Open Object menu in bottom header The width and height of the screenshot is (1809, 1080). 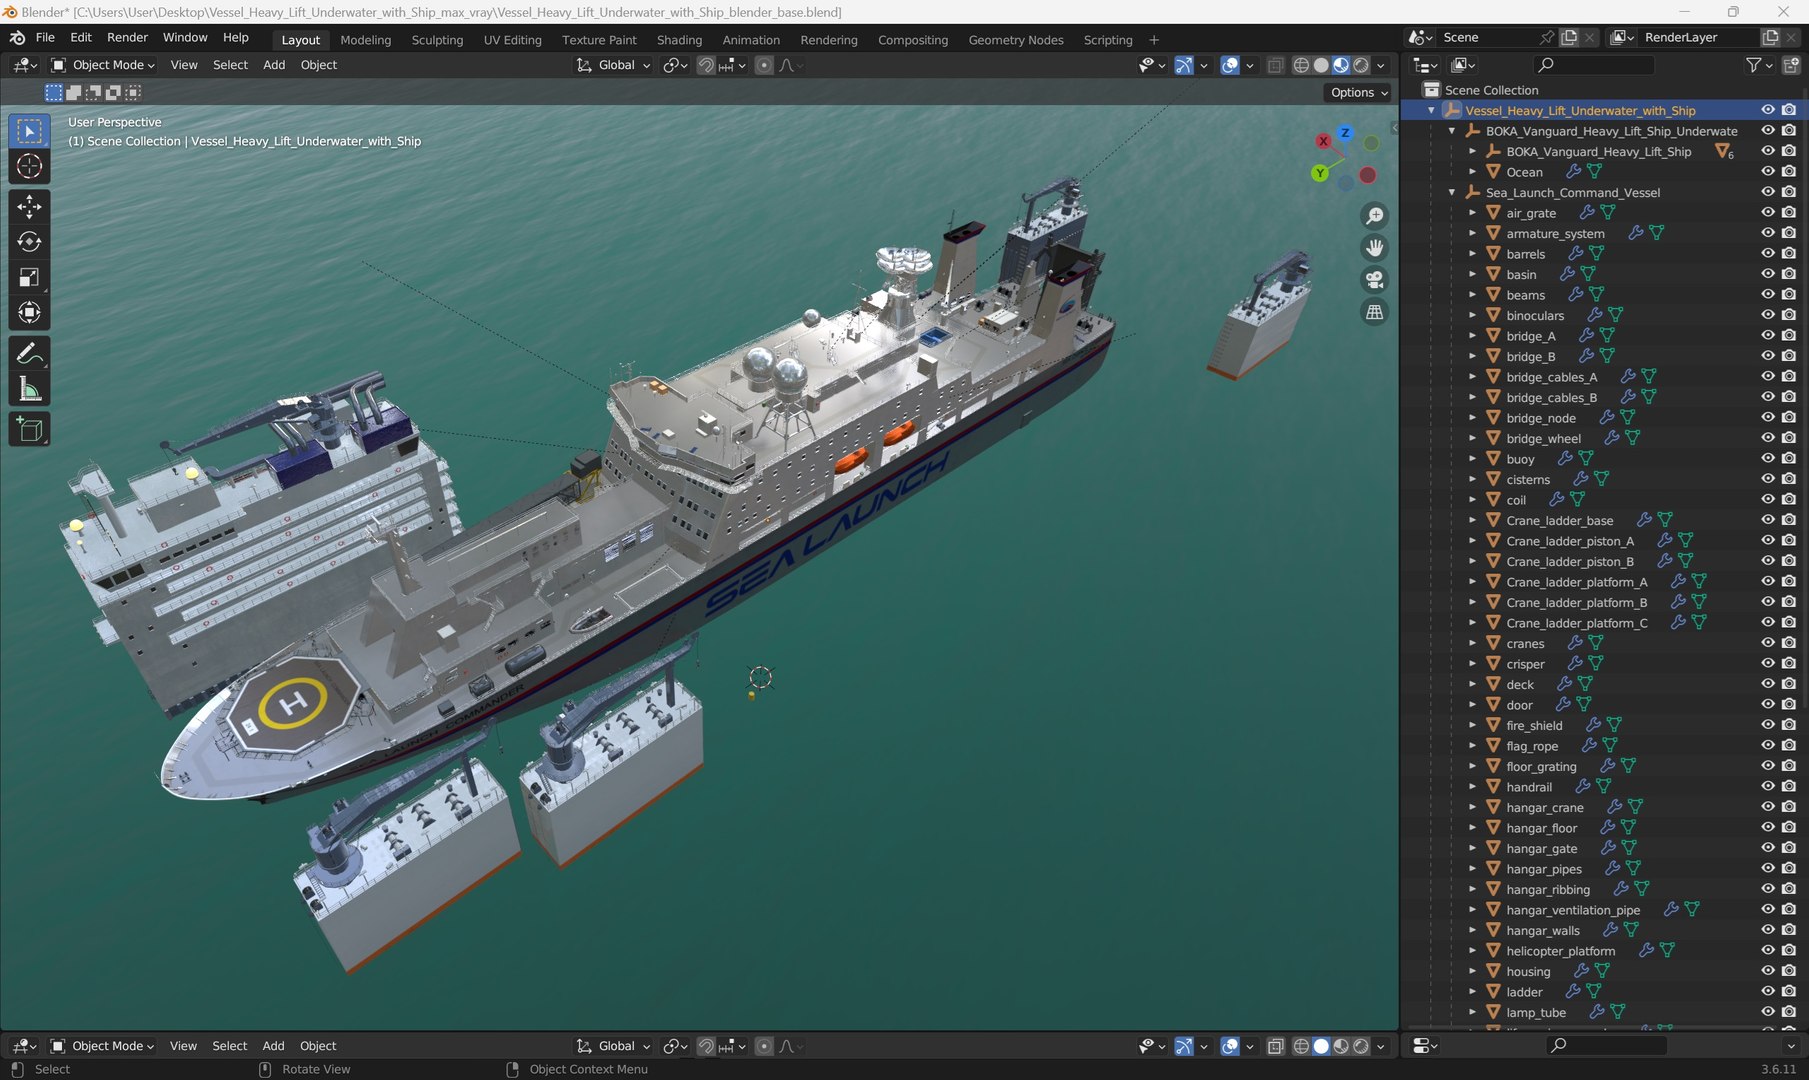coord(318,1046)
